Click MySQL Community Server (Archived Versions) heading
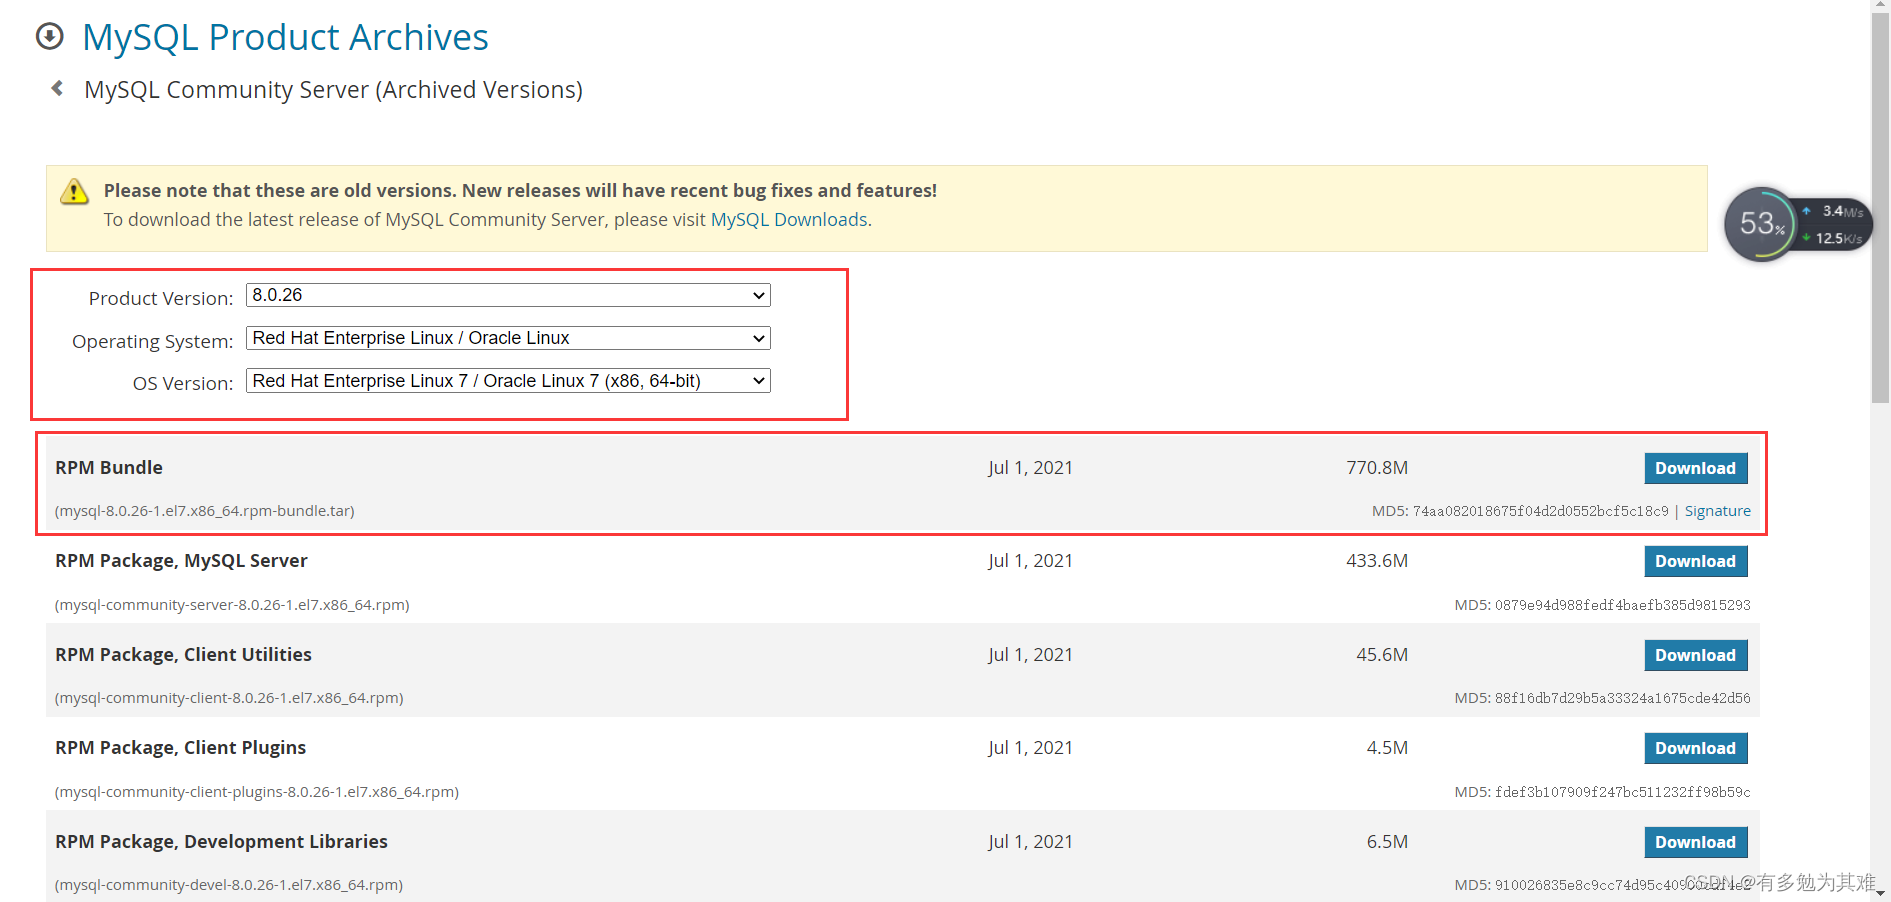This screenshot has width=1891, height=902. pyautogui.click(x=333, y=89)
